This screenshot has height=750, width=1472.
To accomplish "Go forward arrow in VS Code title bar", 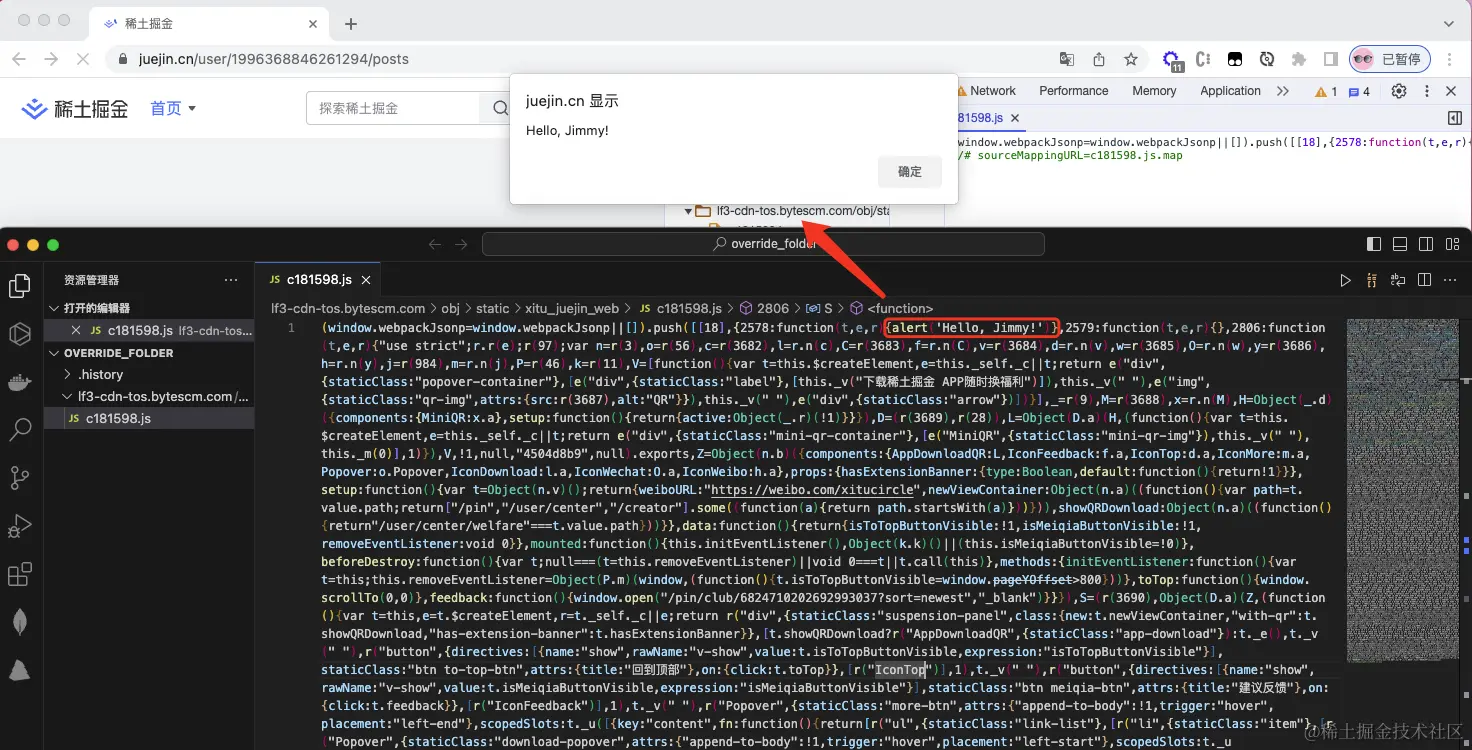I will point(461,244).
